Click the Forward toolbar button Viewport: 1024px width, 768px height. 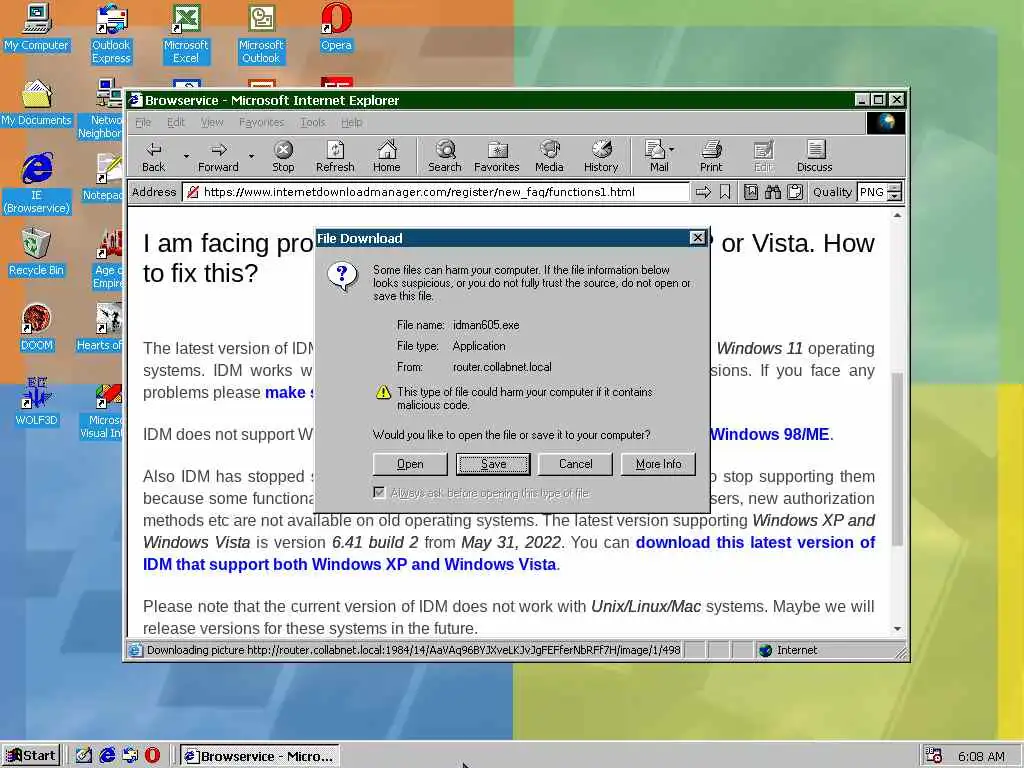(x=218, y=157)
